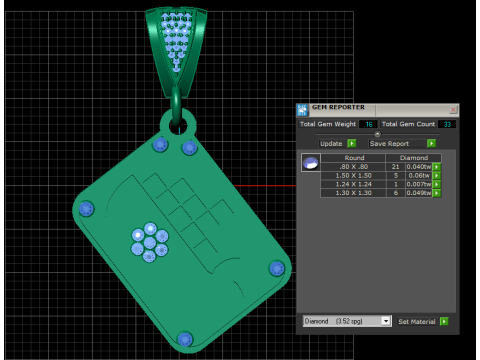
Task: Click the green arrow for 1.30 X 1.30 row
Action: [x=437, y=193]
